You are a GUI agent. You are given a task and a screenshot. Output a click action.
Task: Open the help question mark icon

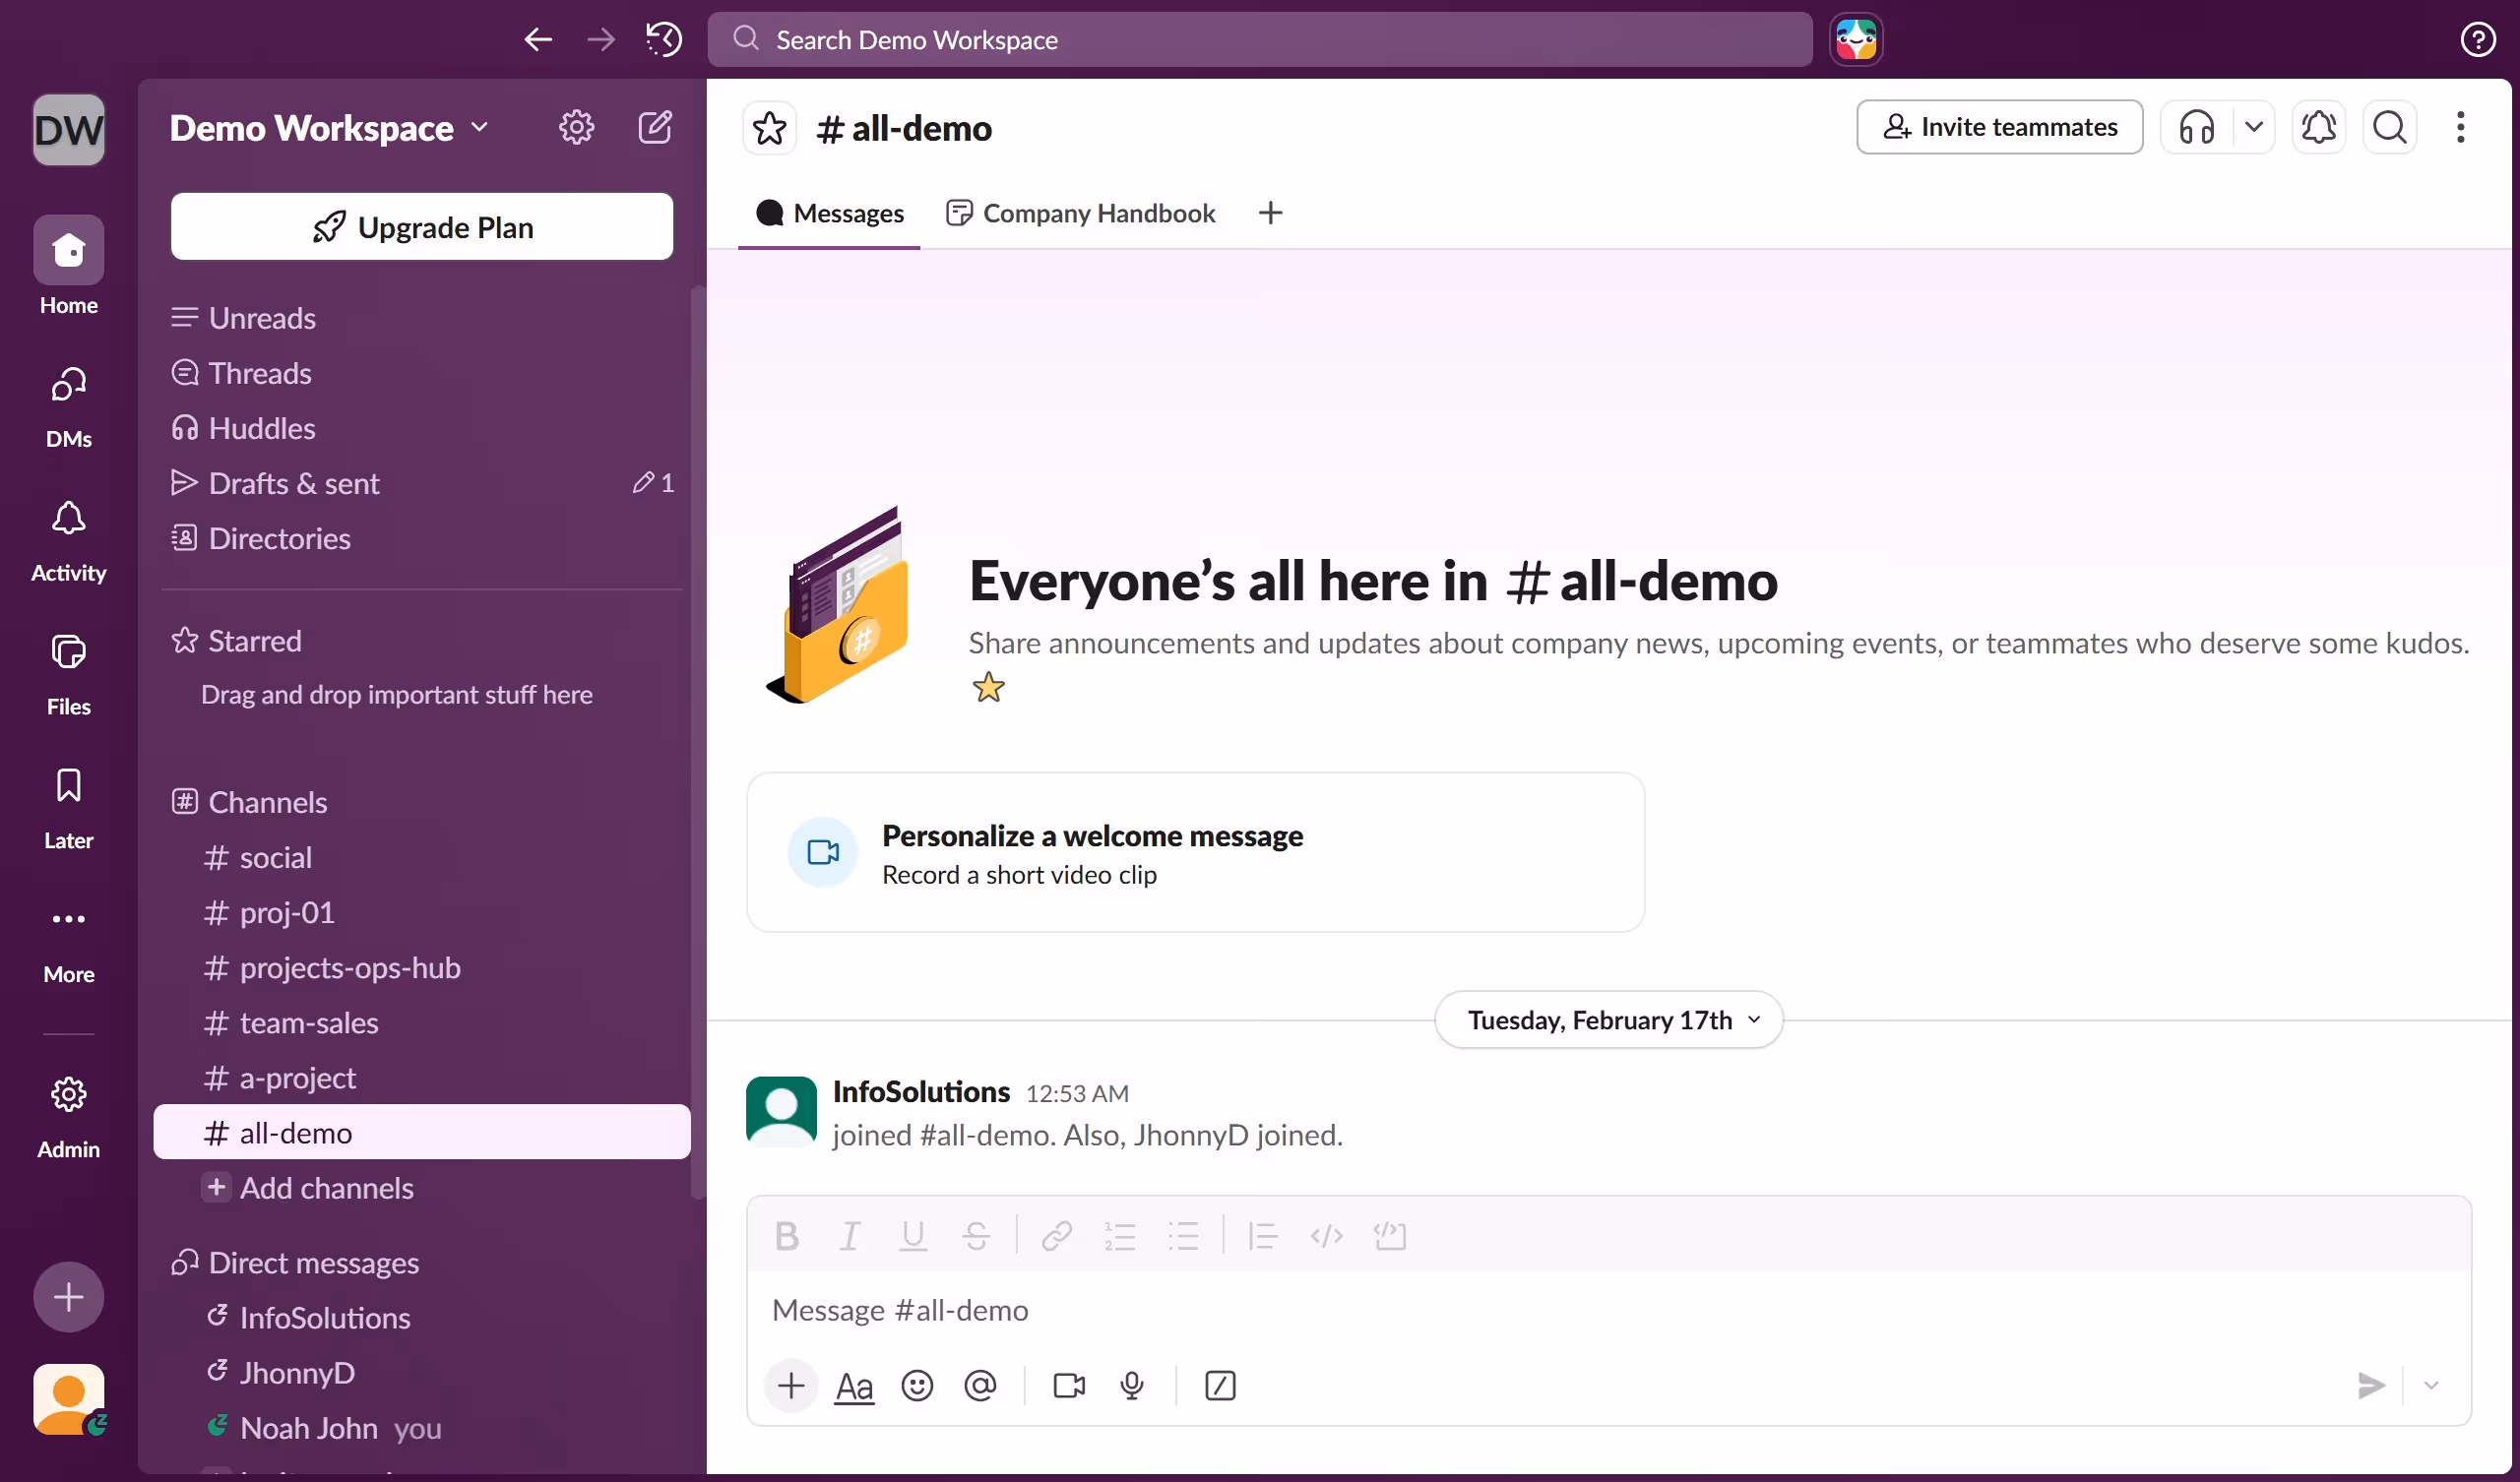[2478, 40]
